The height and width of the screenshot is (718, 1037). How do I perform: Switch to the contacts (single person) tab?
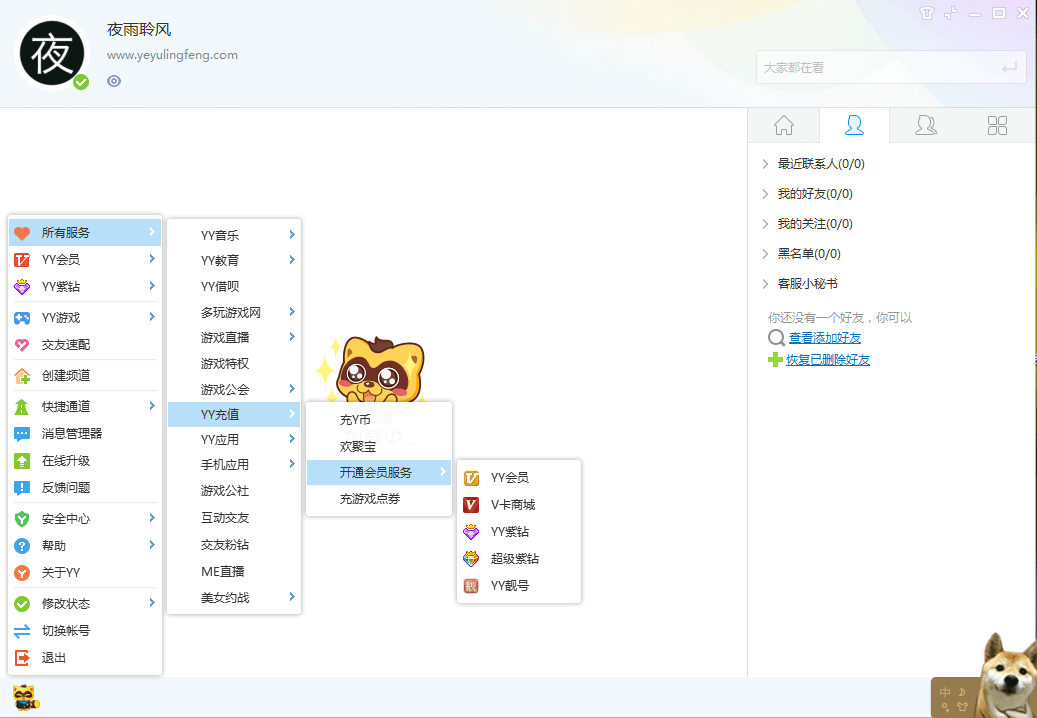pyautogui.click(x=854, y=125)
